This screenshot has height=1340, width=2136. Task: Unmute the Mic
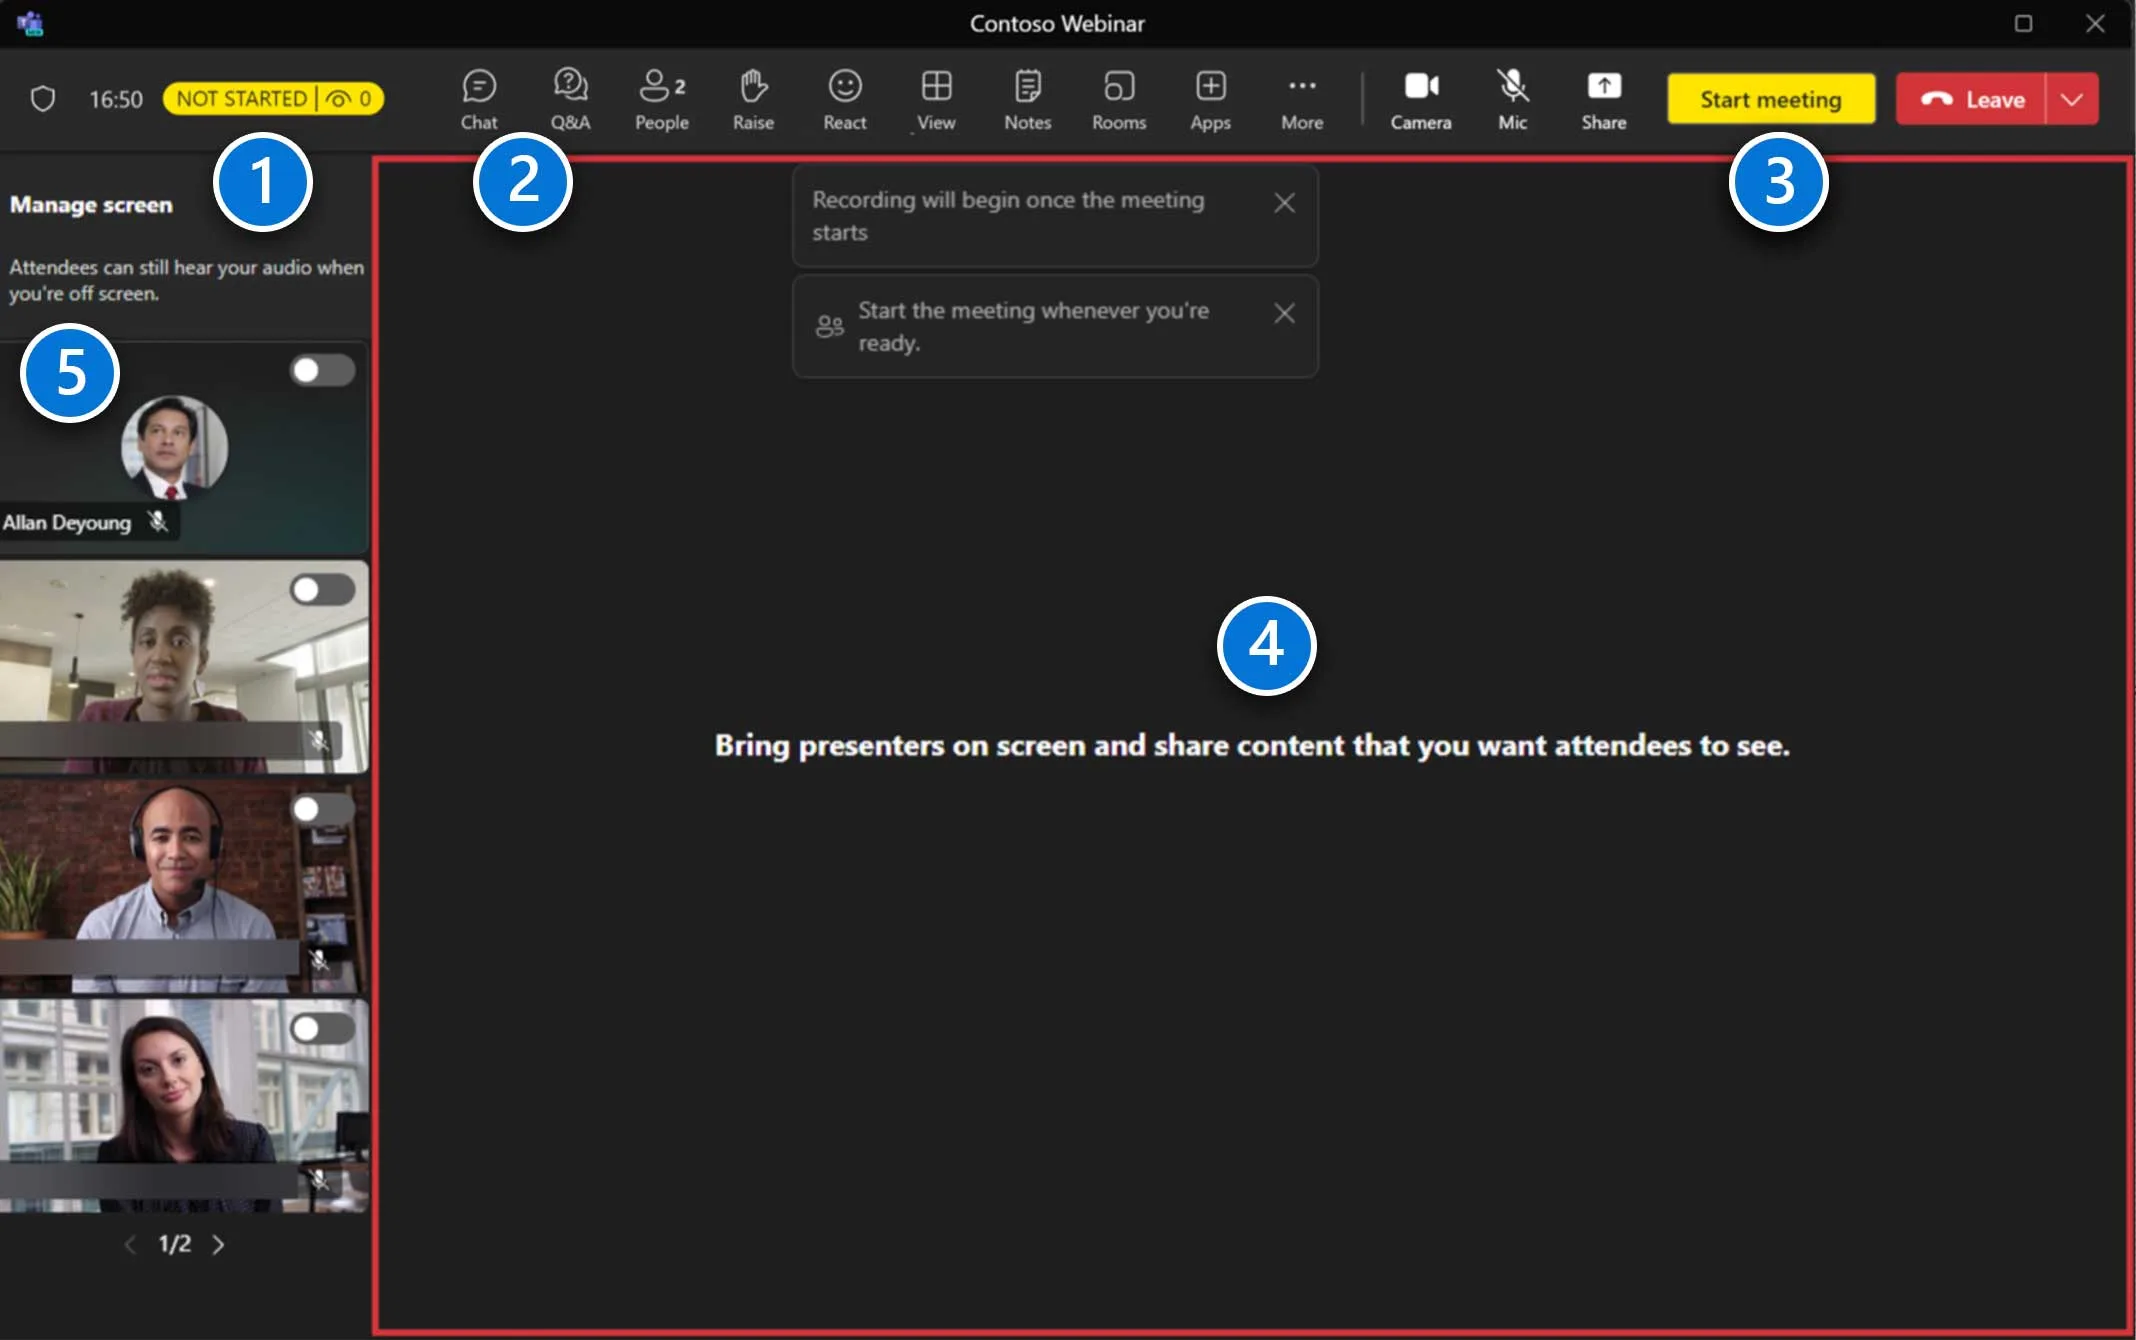tap(1512, 100)
